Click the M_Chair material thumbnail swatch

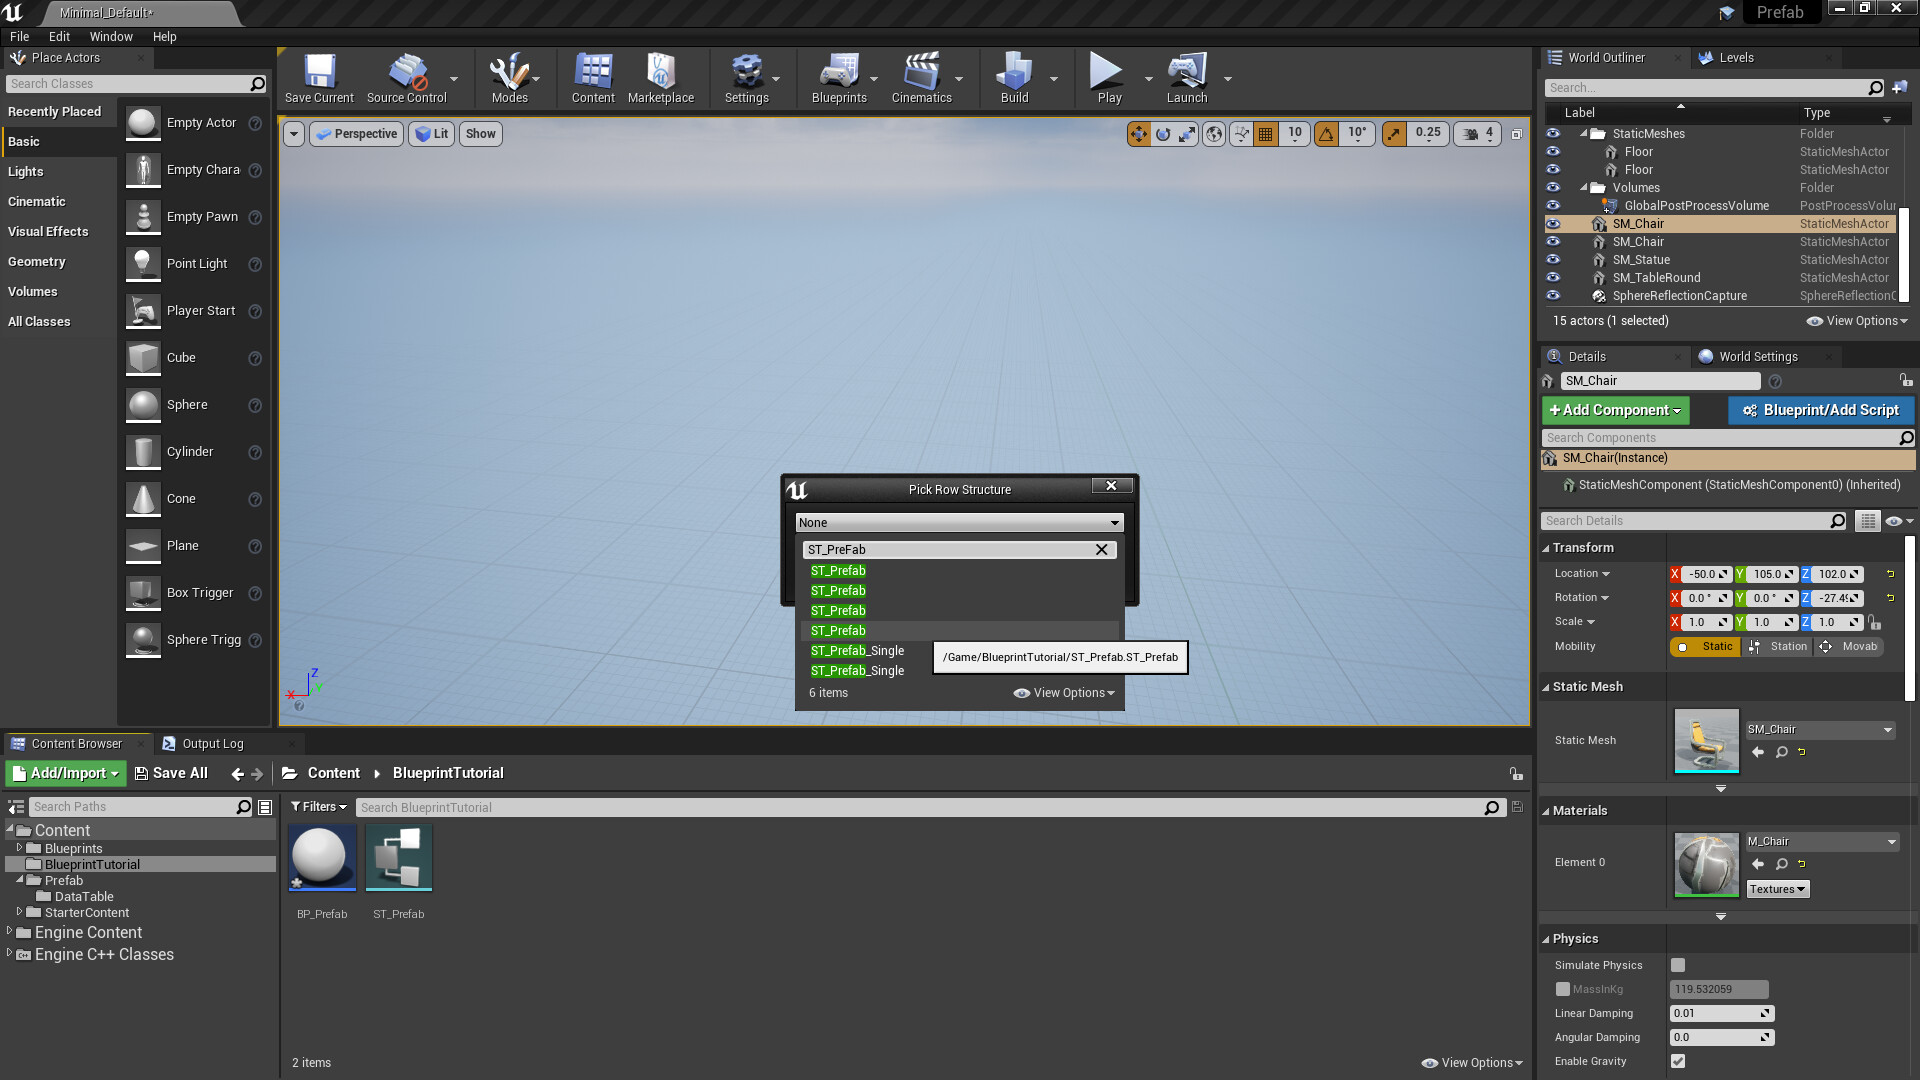pos(1706,863)
